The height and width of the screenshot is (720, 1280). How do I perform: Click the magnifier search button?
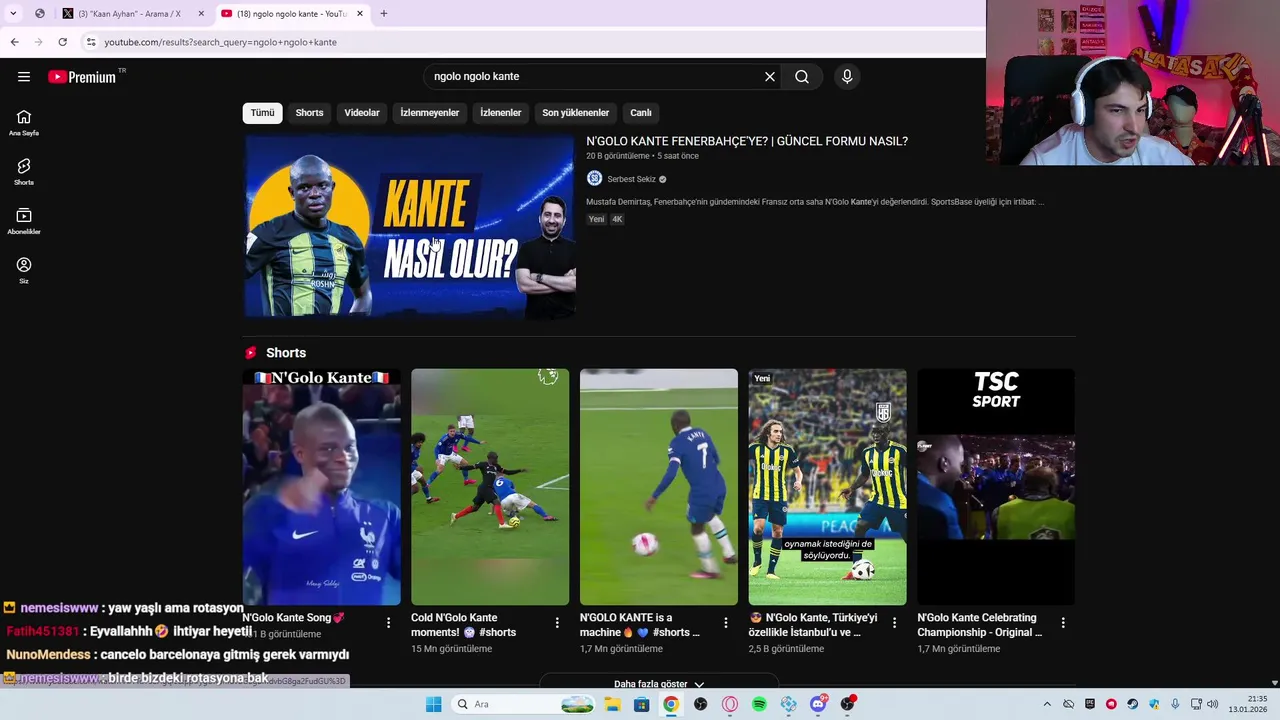(x=802, y=77)
